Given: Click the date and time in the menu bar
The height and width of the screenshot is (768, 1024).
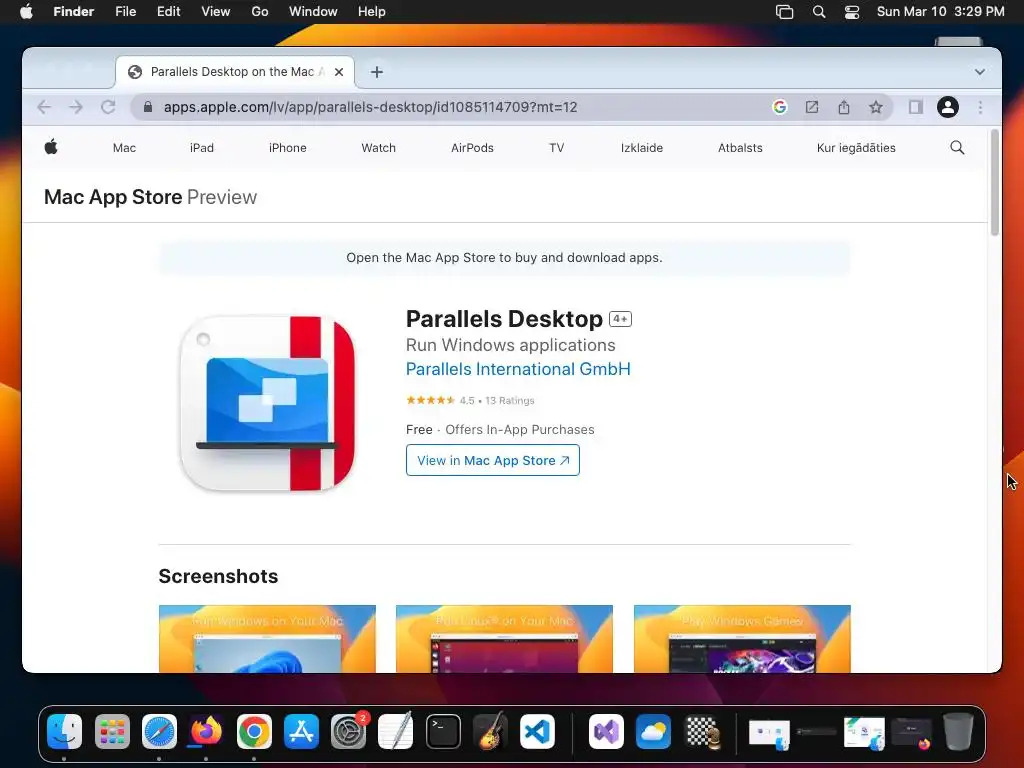Looking at the screenshot, I should pyautogui.click(x=940, y=11).
